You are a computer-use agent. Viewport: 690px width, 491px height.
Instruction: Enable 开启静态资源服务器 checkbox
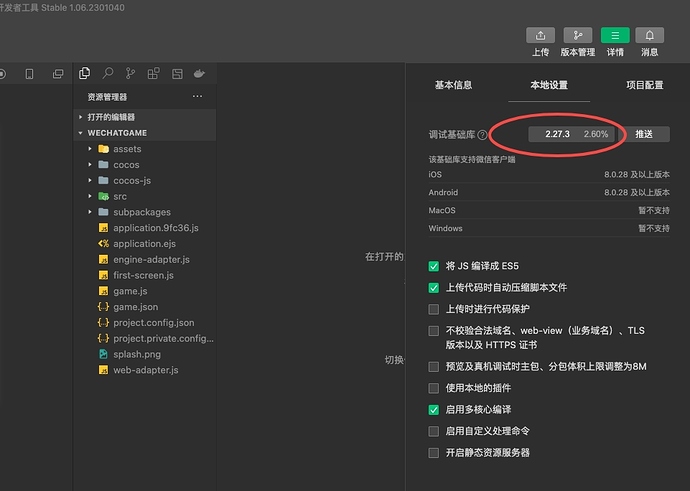point(433,453)
